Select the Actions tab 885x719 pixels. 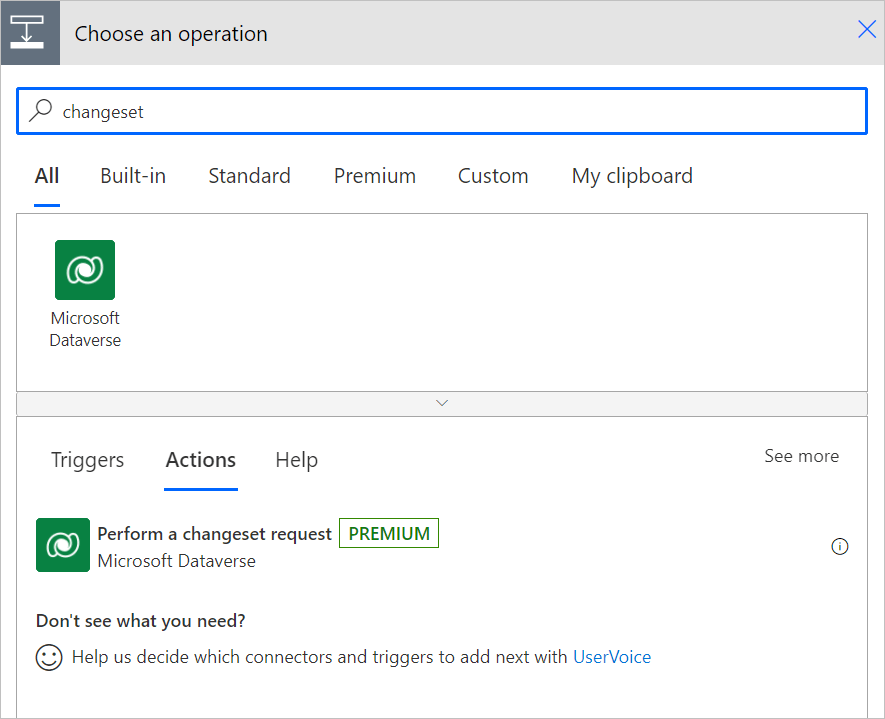tap(201, 460)
